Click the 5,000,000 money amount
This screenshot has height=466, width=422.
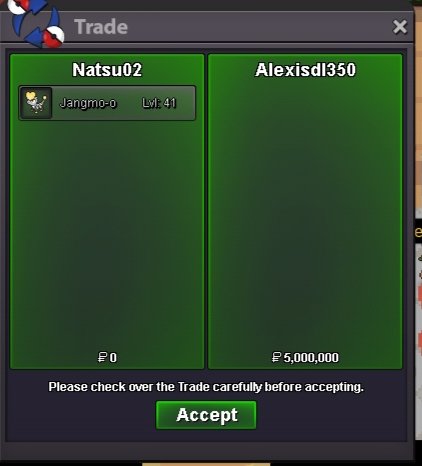[x=311, y=358]
